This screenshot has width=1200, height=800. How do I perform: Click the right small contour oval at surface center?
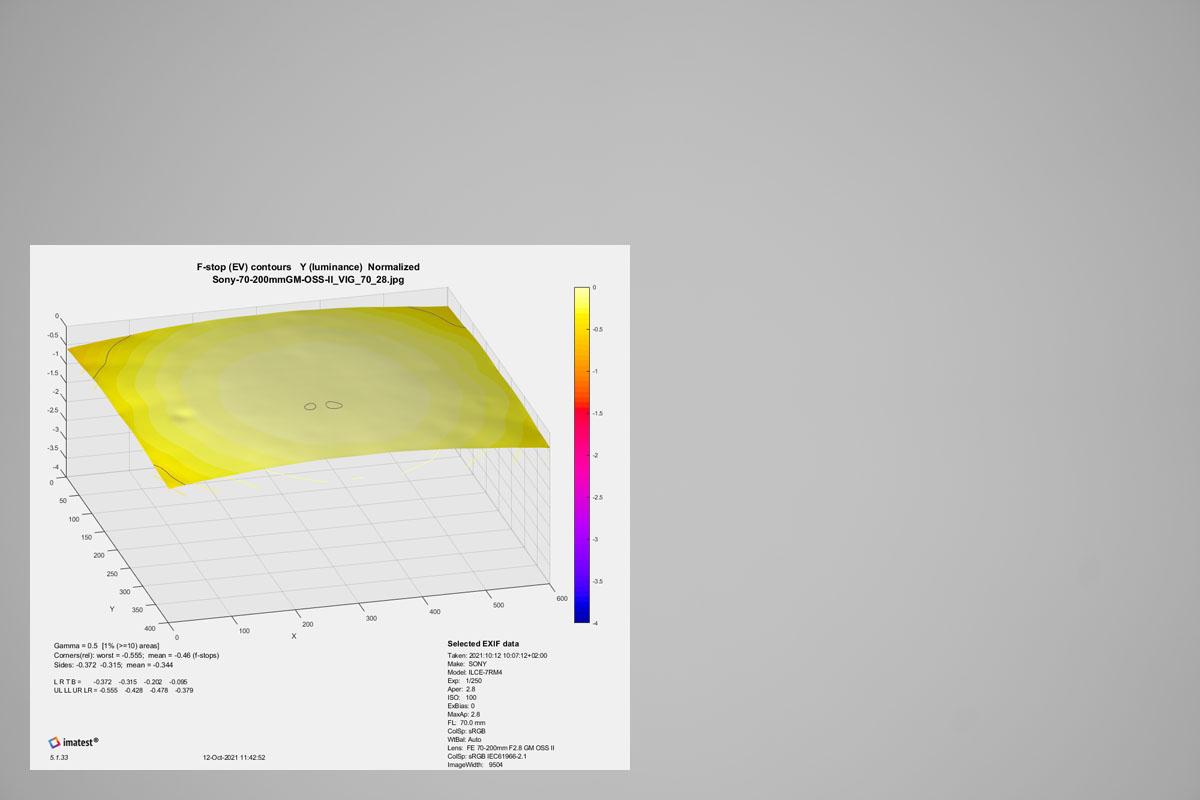tap(334, 405)
